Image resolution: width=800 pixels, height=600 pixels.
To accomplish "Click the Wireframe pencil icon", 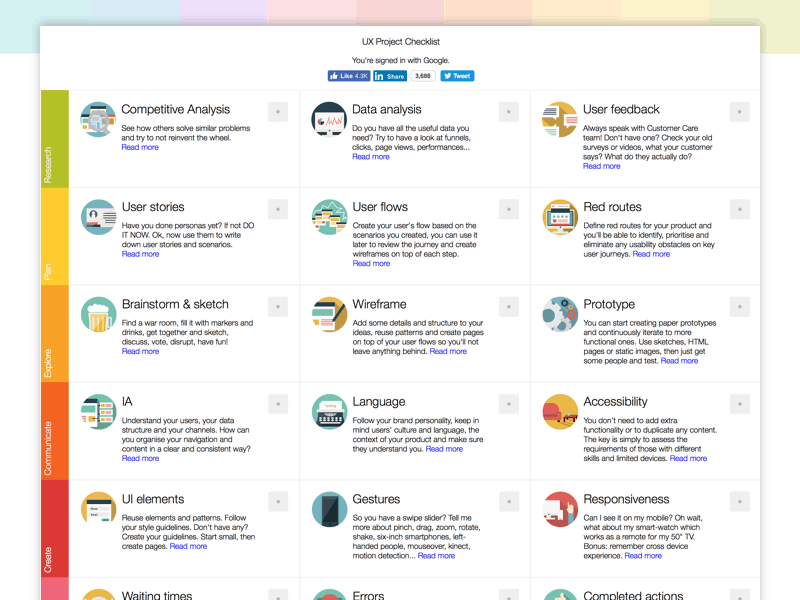I will [329, 314].
